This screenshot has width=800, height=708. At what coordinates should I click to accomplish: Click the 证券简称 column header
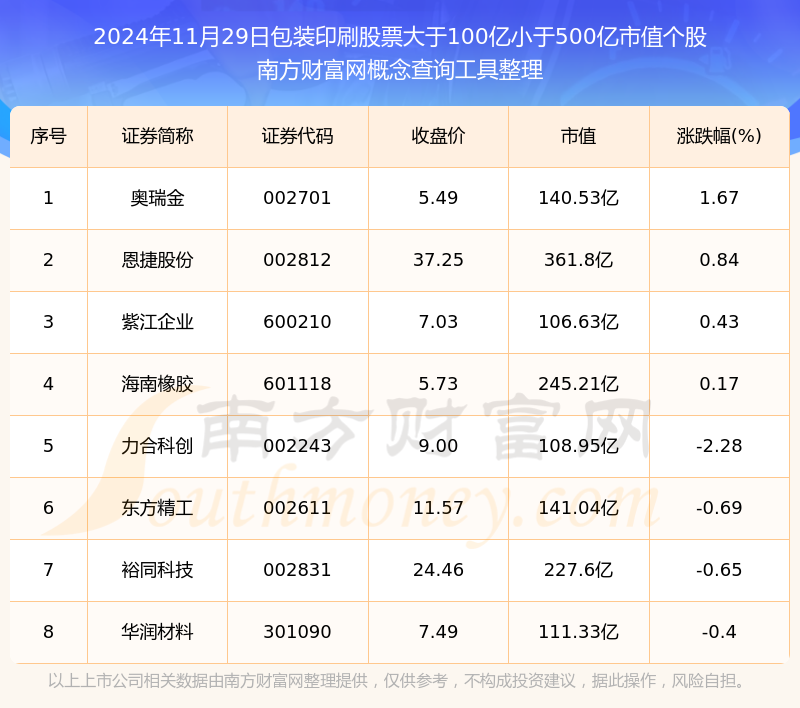[x=157, y=136]
